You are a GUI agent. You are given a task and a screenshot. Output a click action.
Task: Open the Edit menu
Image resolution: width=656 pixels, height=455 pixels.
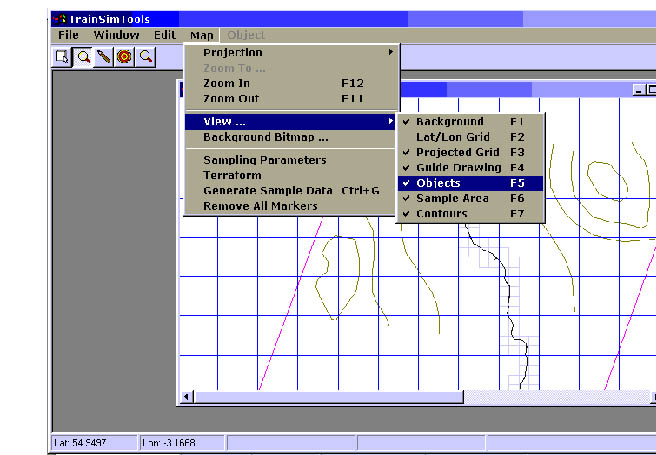click(x=165, y=35)
